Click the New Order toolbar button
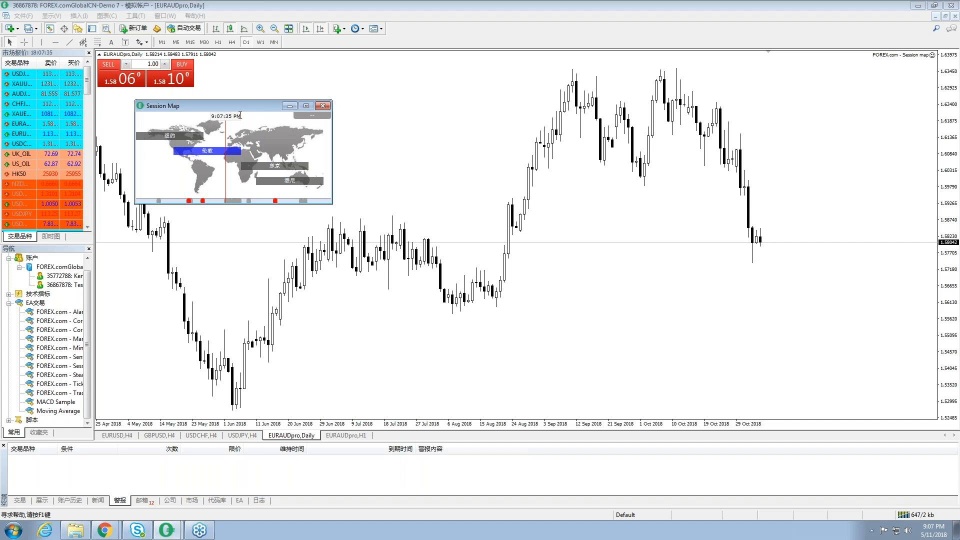This screenshot has width=960, height=540. (133, 29)
